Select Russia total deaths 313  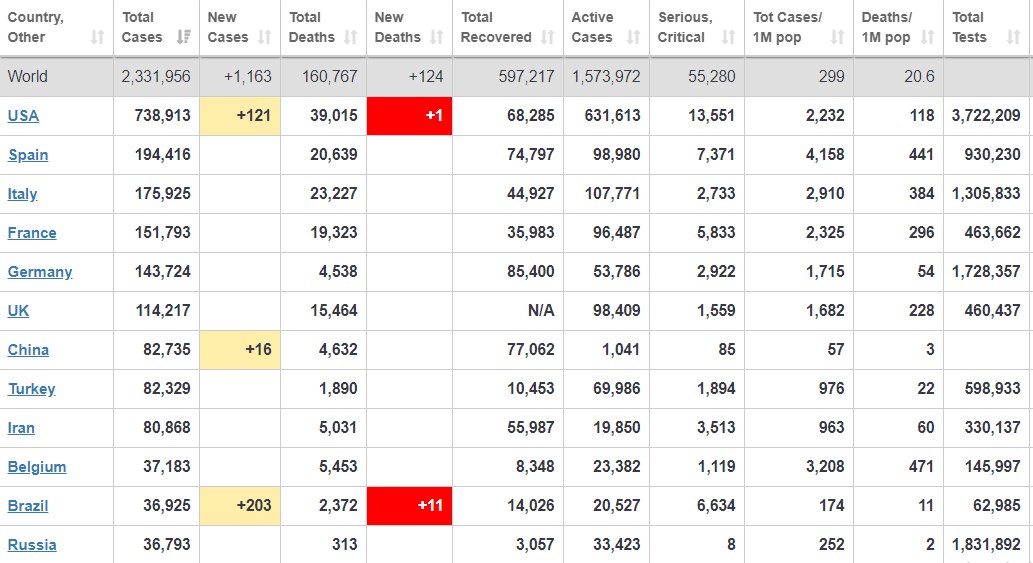(345, 545)
